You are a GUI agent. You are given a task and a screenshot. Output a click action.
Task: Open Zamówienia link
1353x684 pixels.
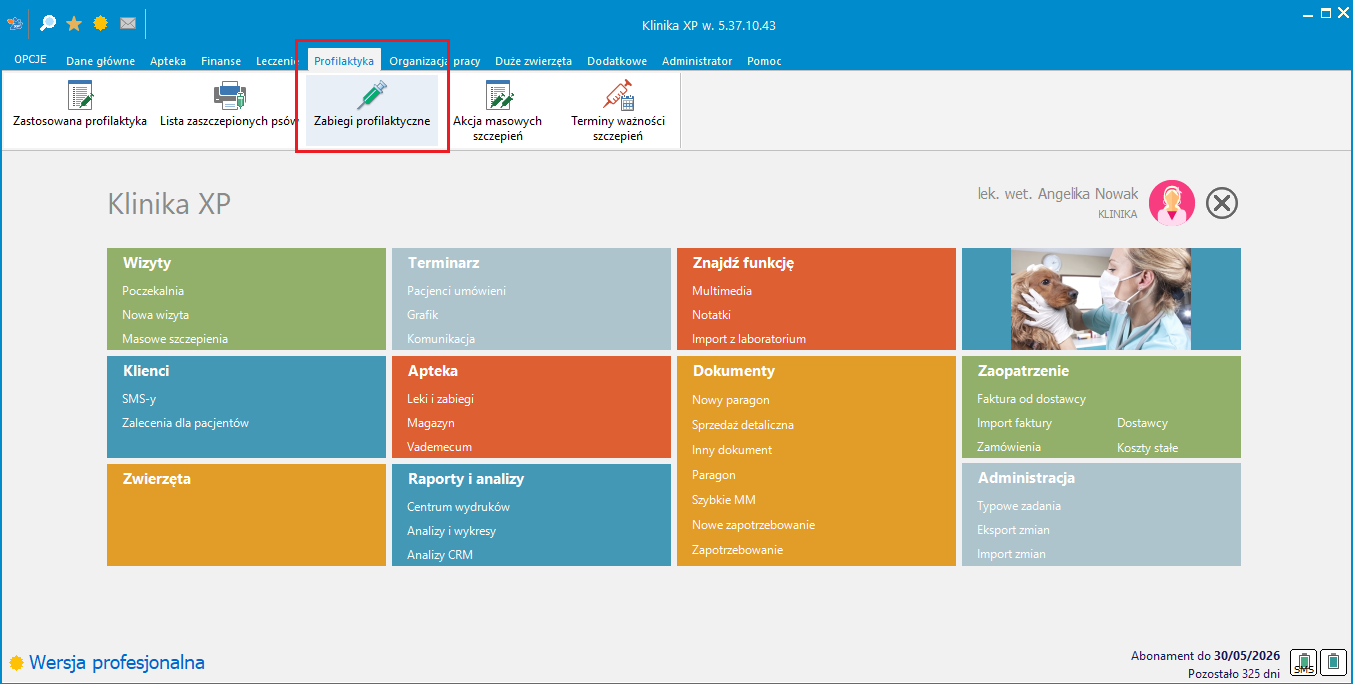pyautogui.click(x=1009, y=447)
